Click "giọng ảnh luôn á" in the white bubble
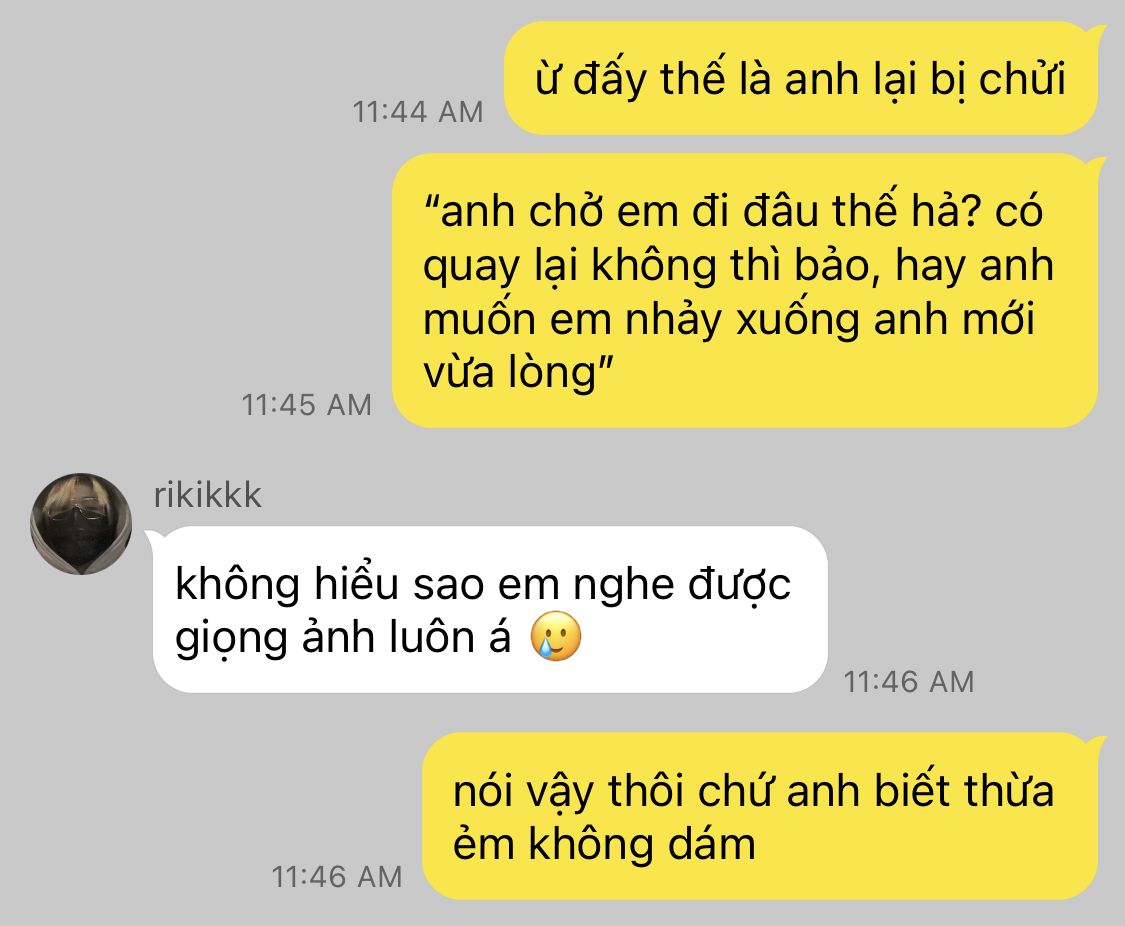Image resolution: width=1125 pixels, height=926 pixels. pyautogui.click(x=343, y=638)
